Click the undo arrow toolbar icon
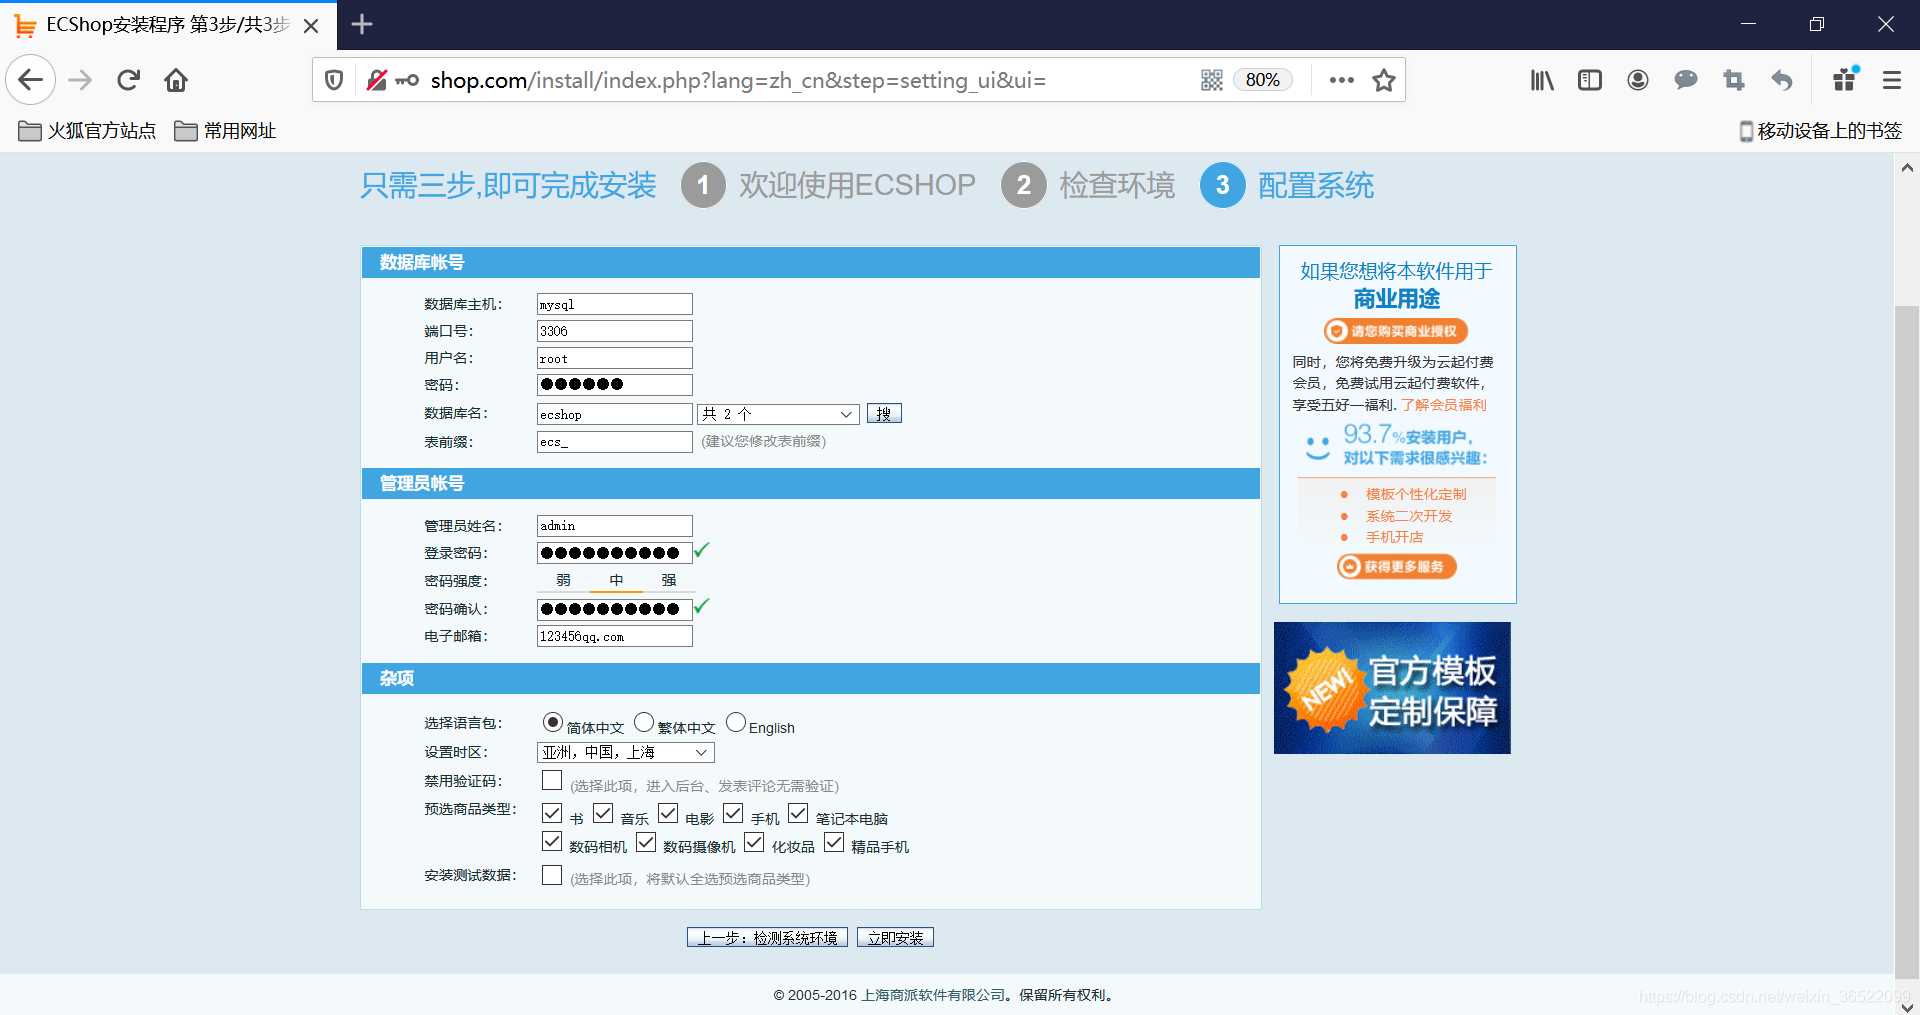Screen dimensions: 1920x1015 coord(1782,80)
